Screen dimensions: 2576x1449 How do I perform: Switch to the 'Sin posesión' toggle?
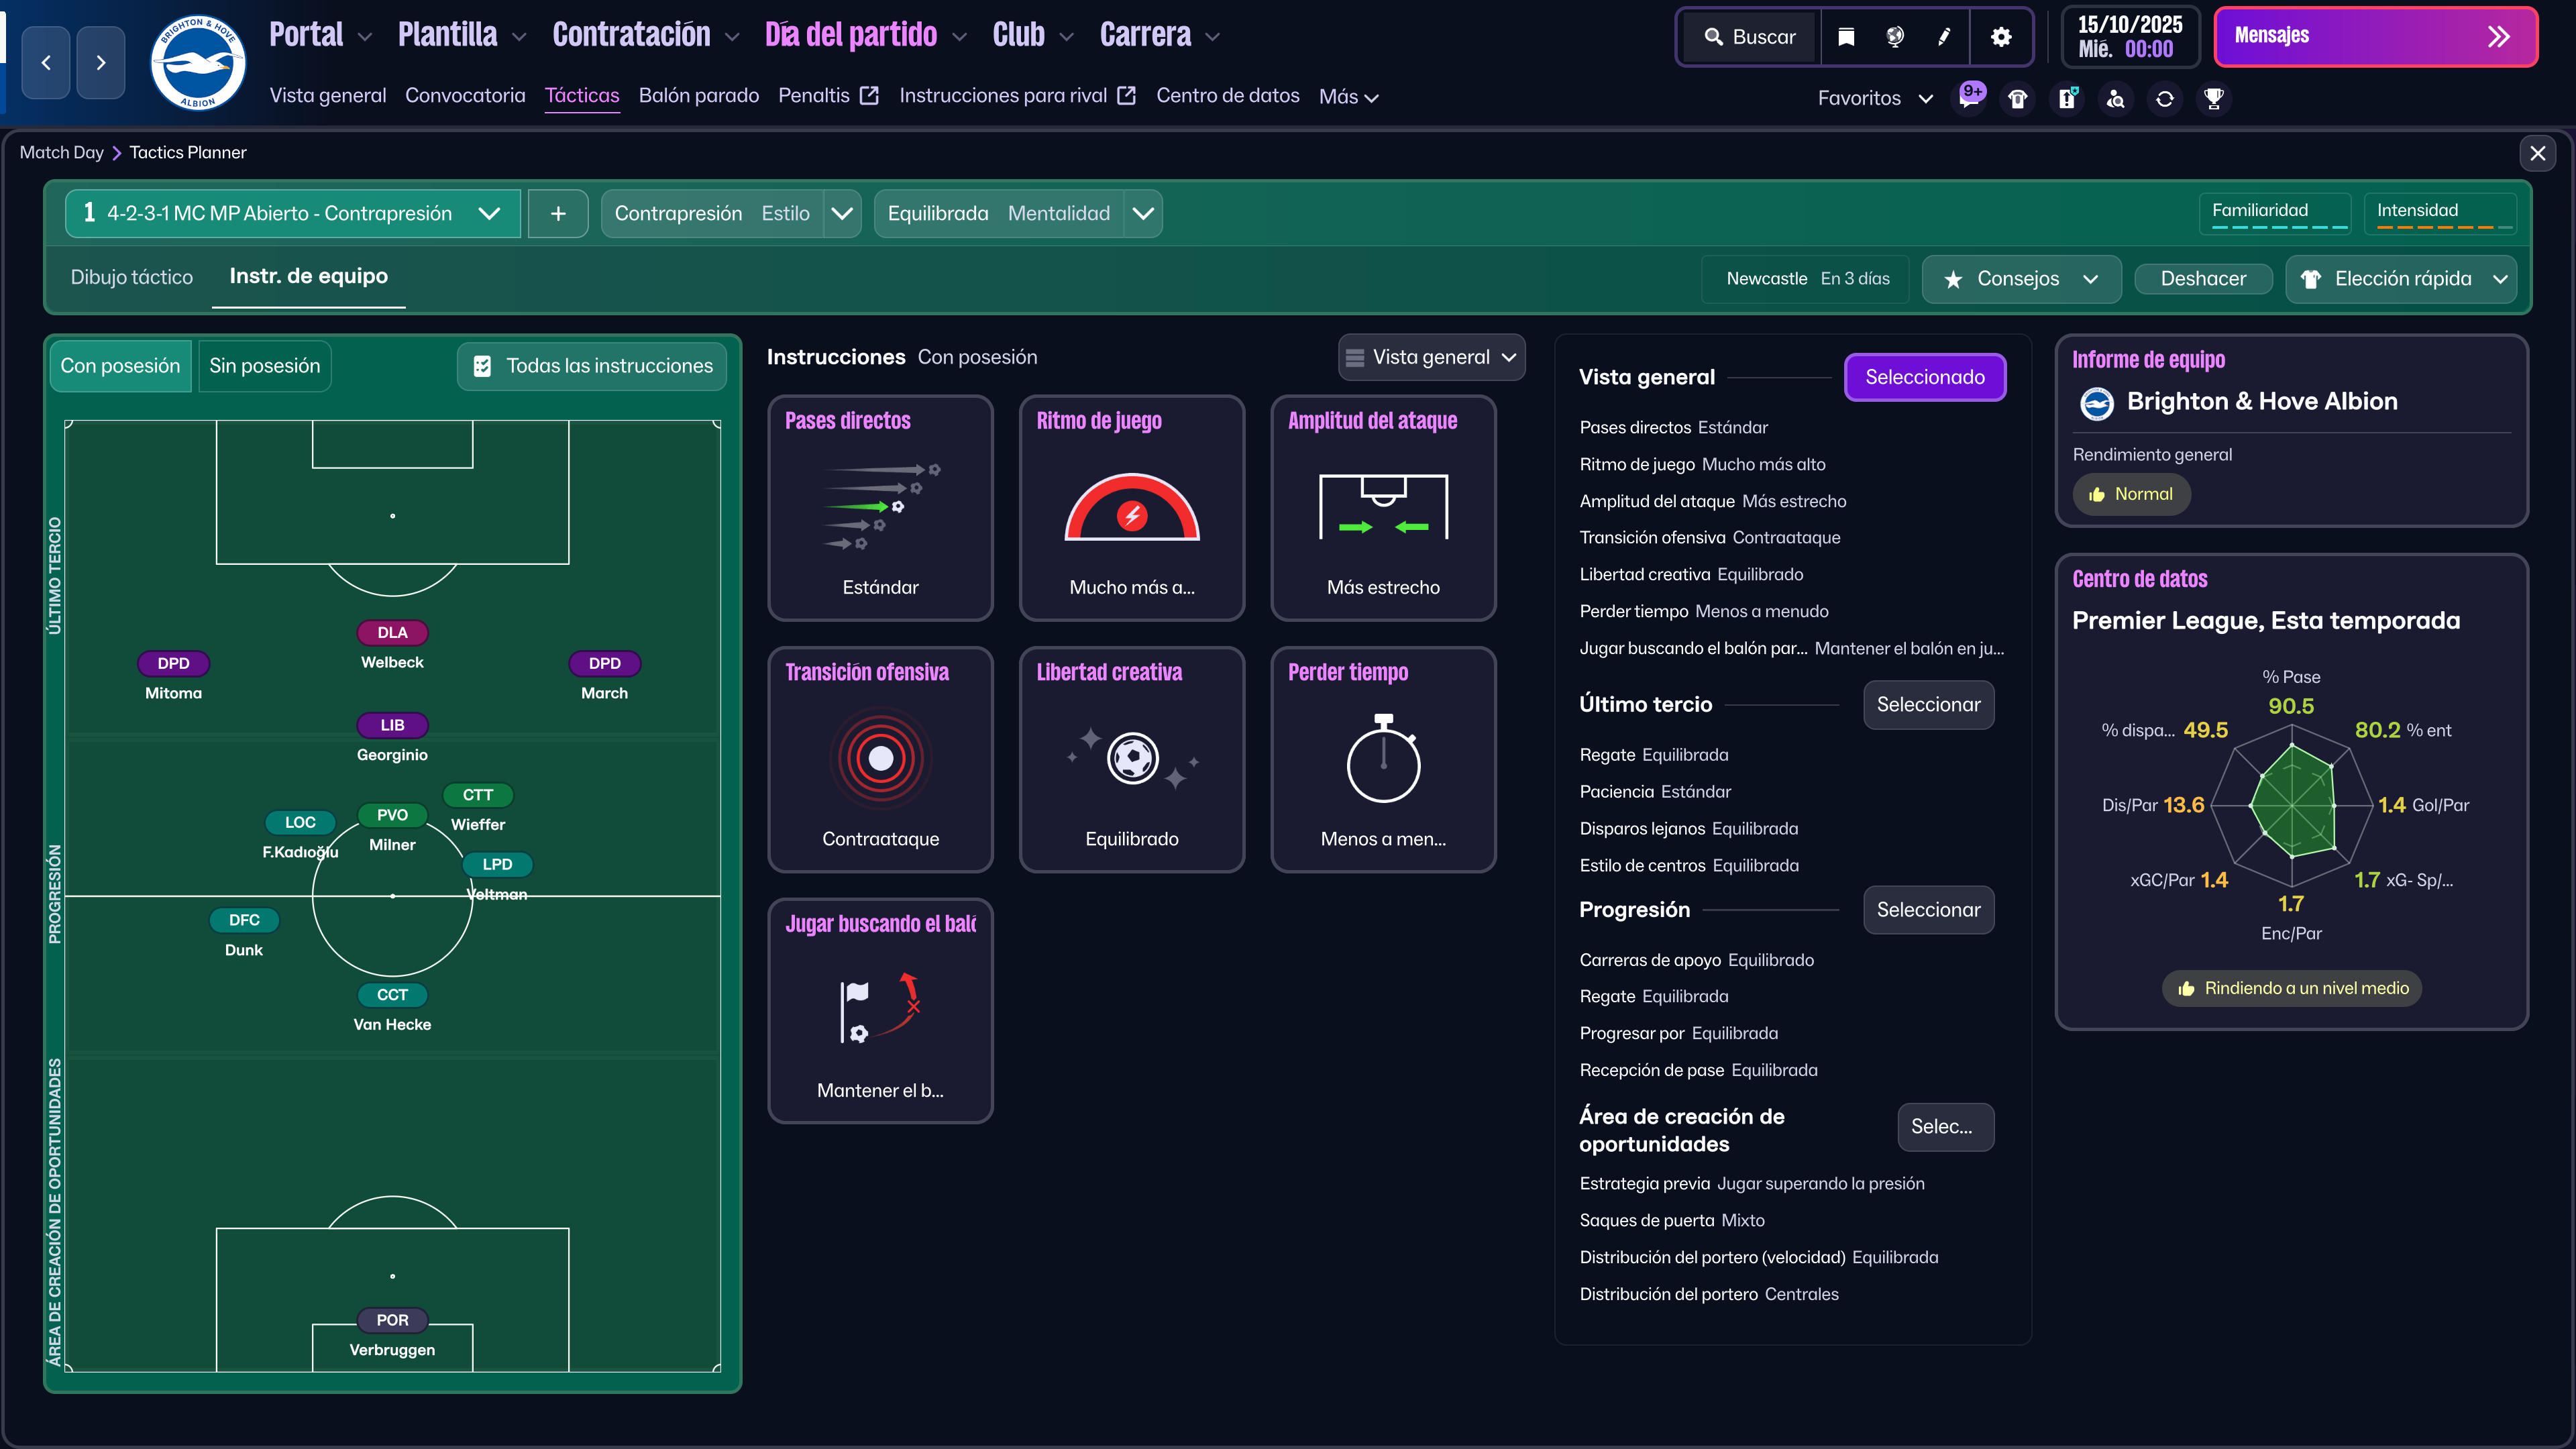tap(263, 366)
